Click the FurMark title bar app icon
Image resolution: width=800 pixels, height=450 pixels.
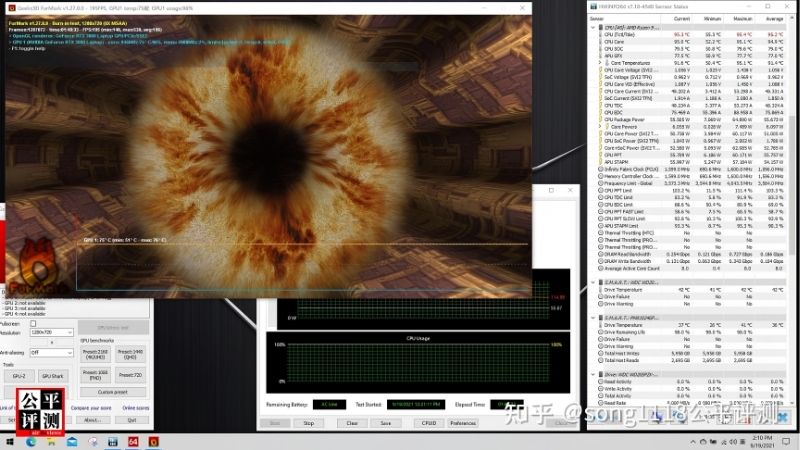coord(11,8)
